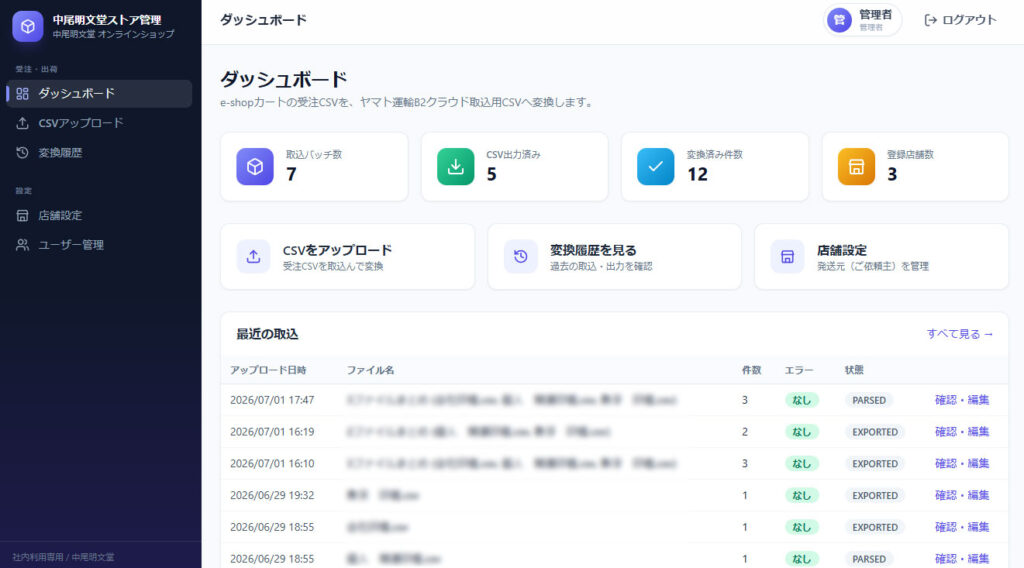The height and width of the screenshot is (568, 1024).
Task: Click the upload arrow icon on CSVをアップロード card
Action: 253,257
